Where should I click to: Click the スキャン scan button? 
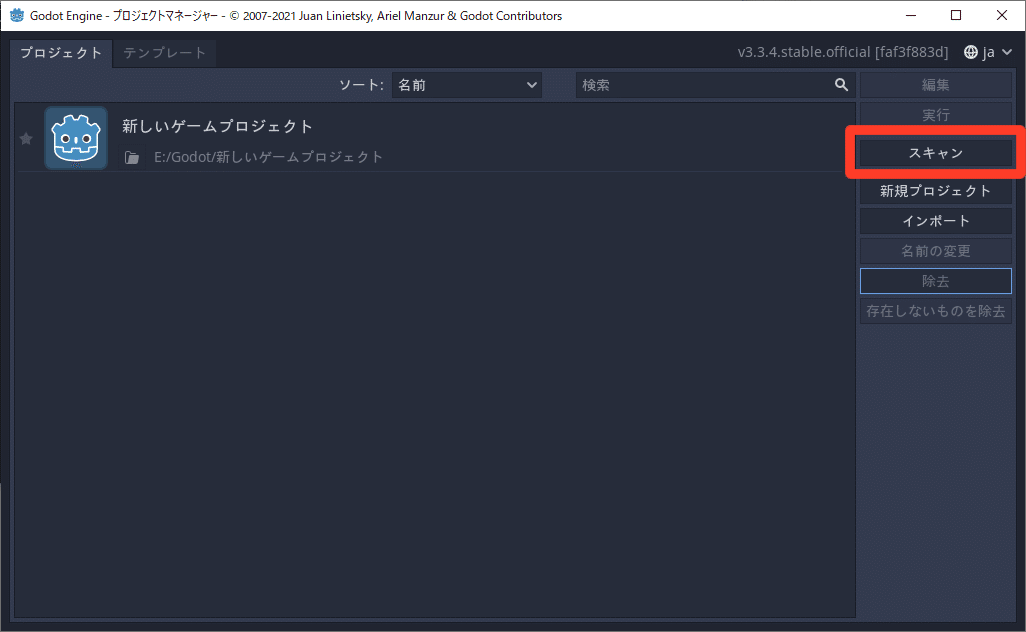click(x=935, y=151)
